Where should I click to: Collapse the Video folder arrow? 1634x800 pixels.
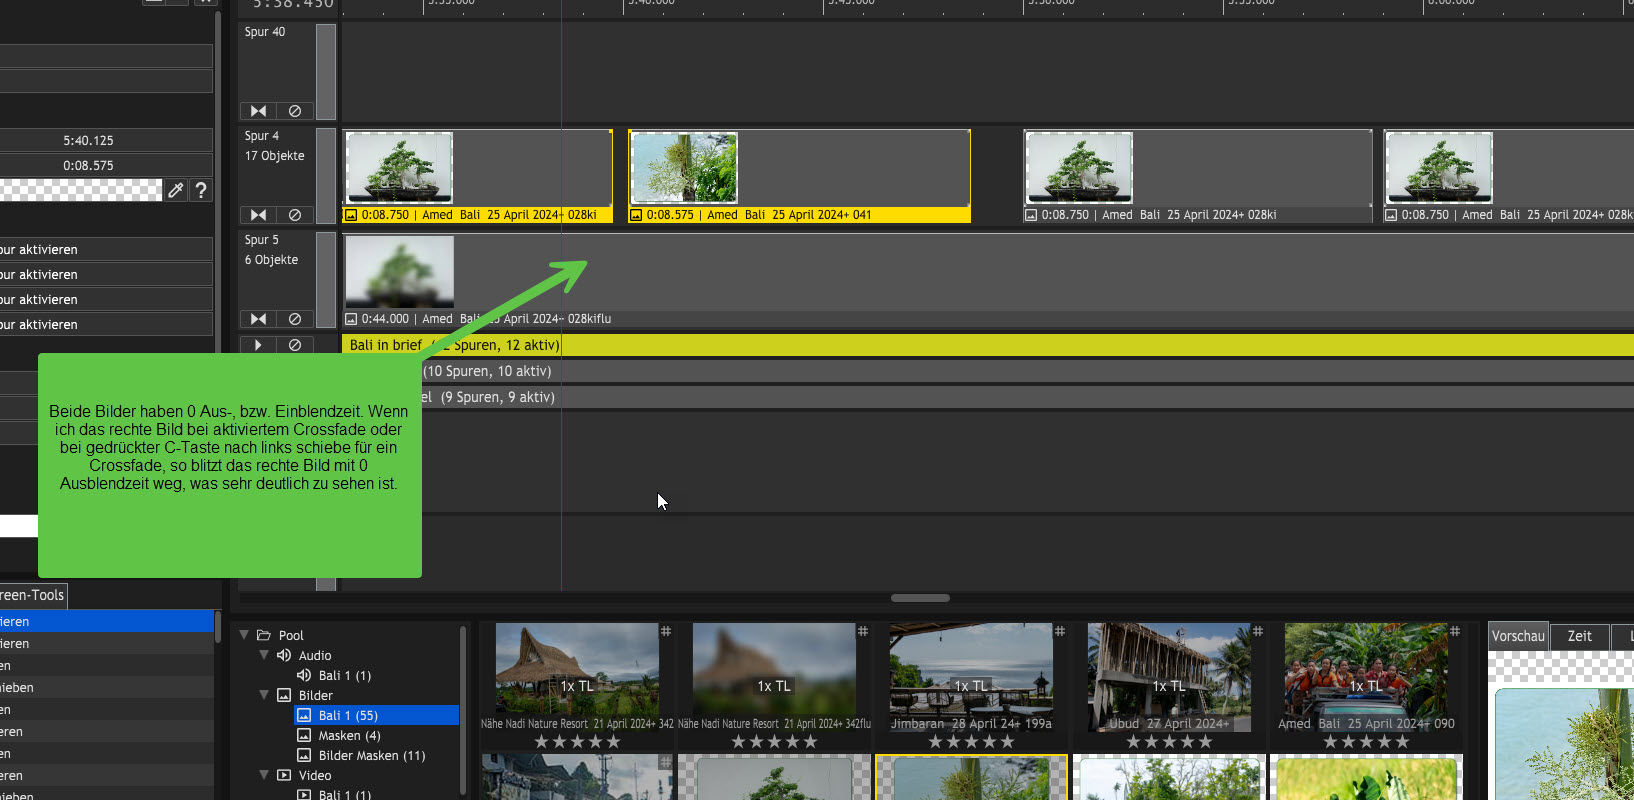[x=264, y=775]
